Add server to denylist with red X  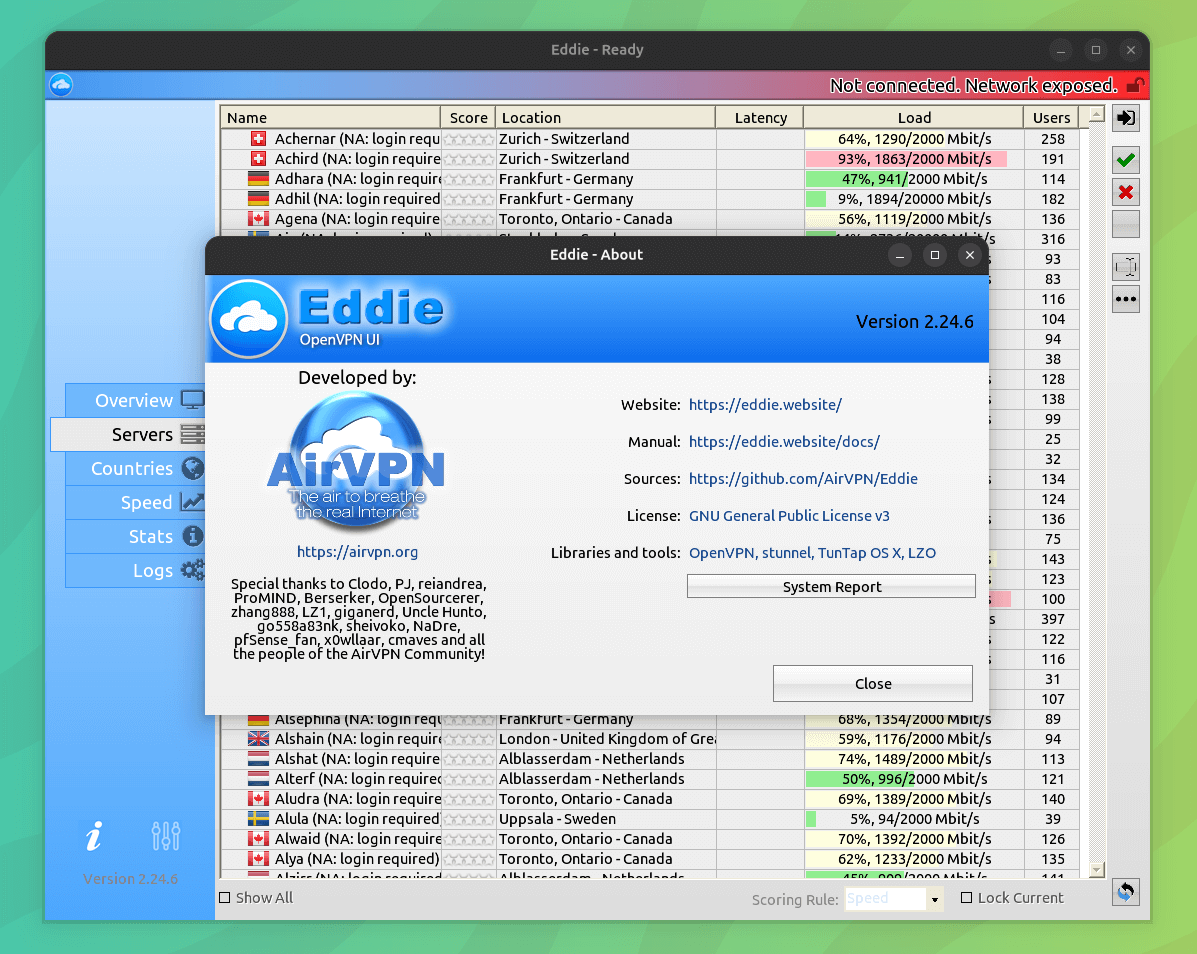(x=1126, y=192)
